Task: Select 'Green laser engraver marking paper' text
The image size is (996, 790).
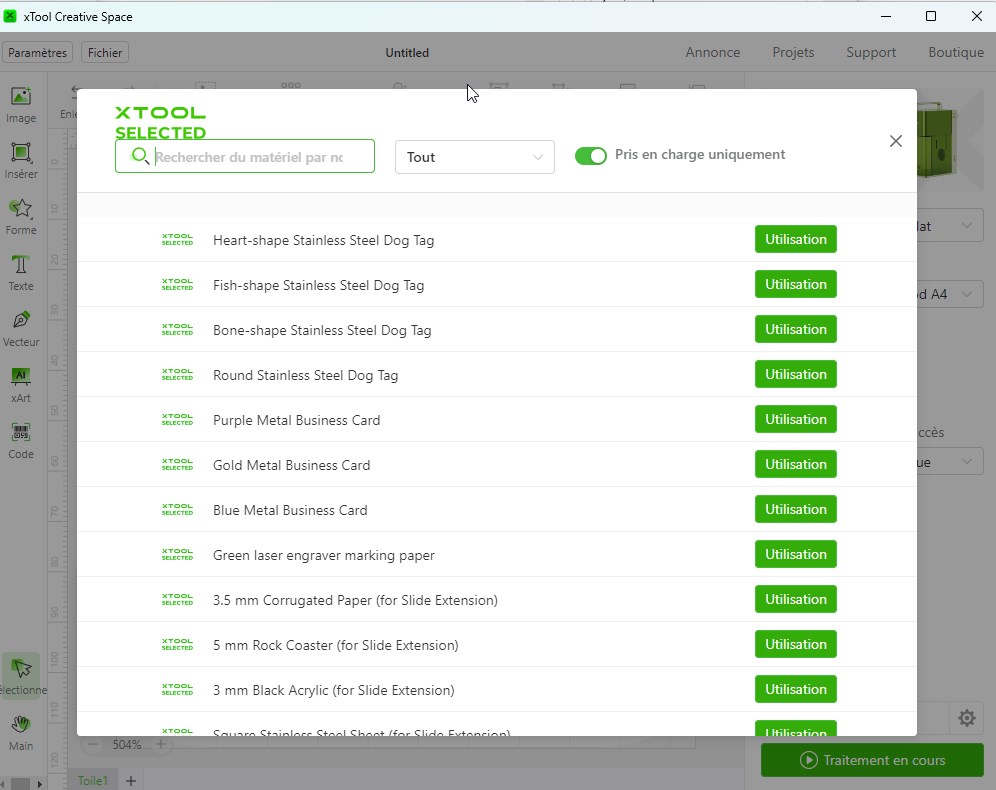Action: pyautogui.click(x=324, y=556)
